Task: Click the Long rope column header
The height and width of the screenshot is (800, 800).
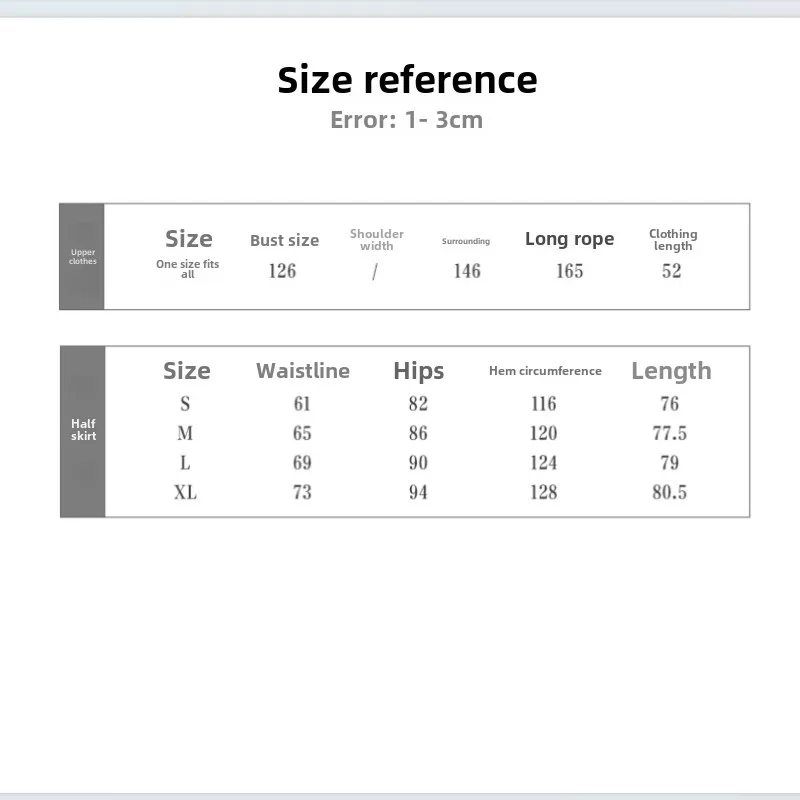Action: [569, 239]
